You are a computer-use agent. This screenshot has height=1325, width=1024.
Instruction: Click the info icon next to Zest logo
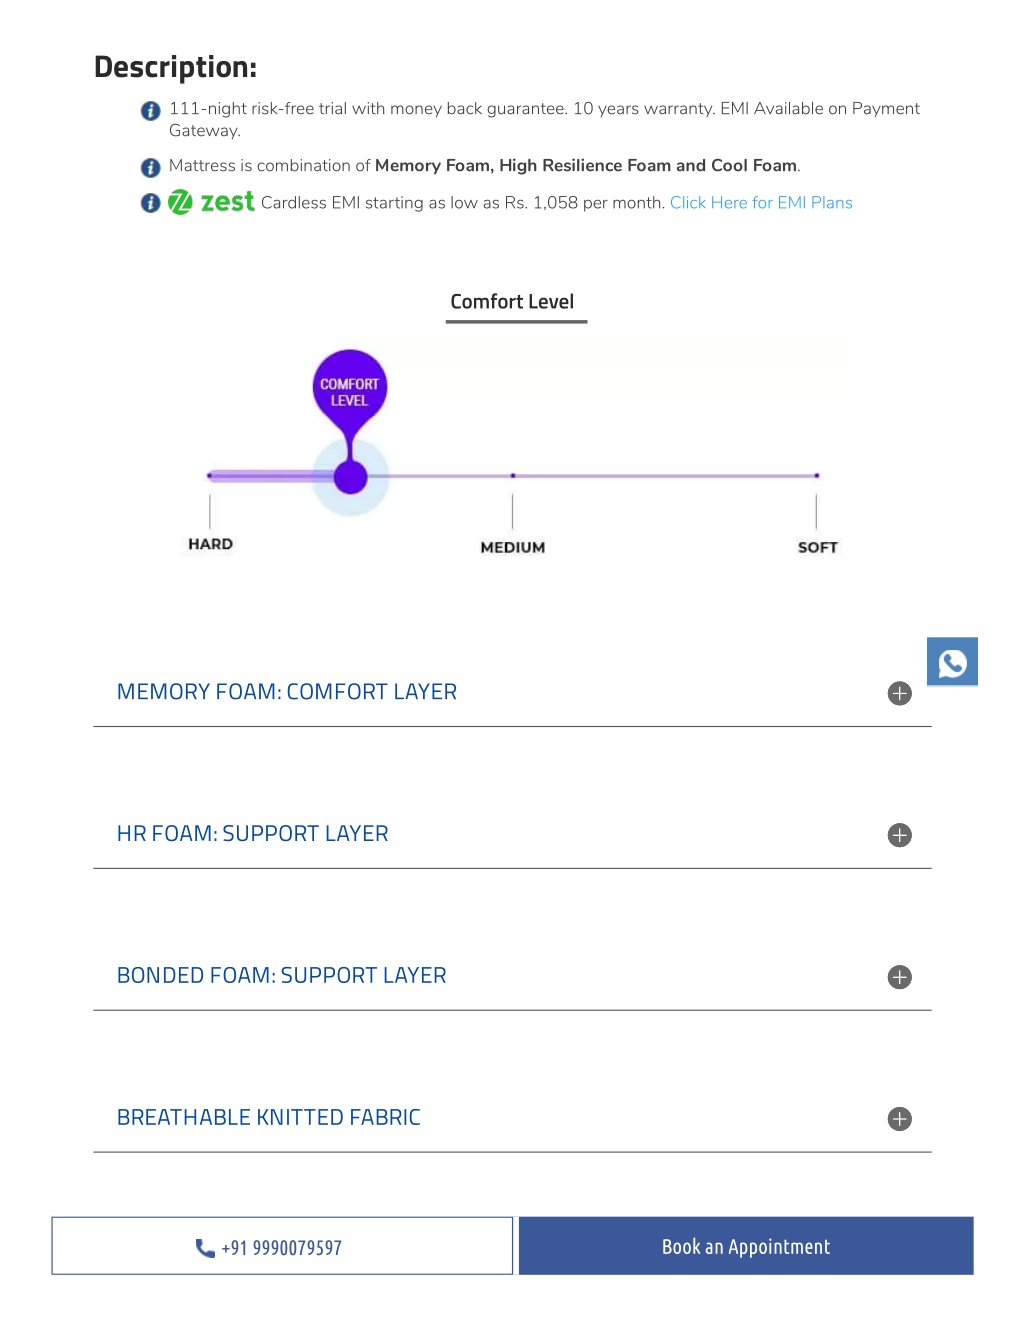[x=151, y=203]
